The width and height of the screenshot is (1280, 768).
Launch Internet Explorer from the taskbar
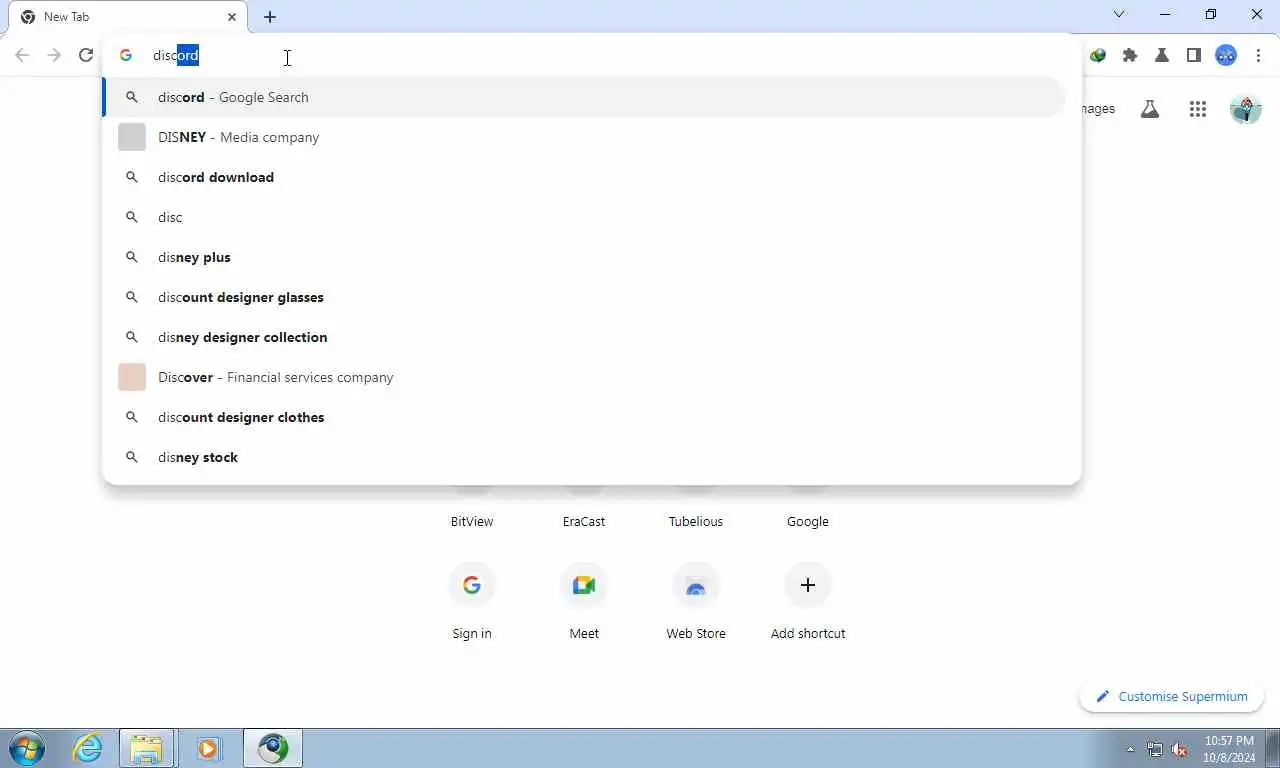pos(88,748)
